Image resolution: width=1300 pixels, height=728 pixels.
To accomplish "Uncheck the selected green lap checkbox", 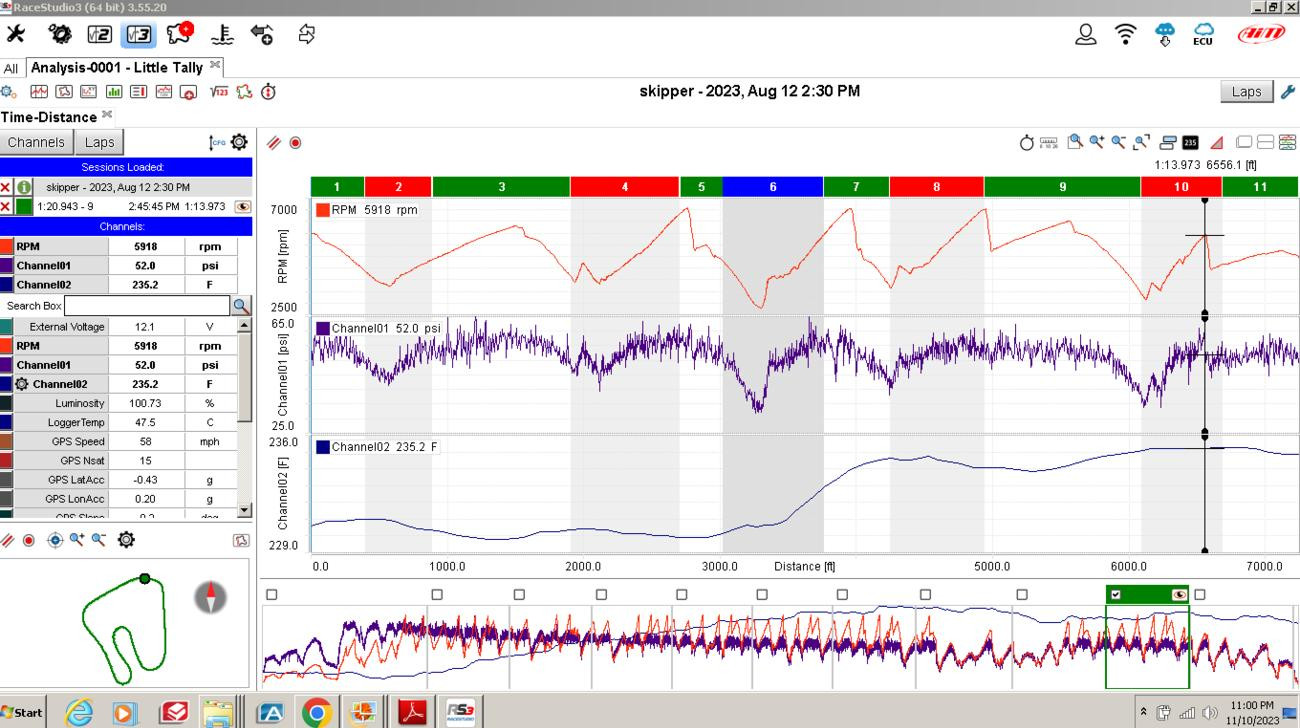I will point(1116,595).
